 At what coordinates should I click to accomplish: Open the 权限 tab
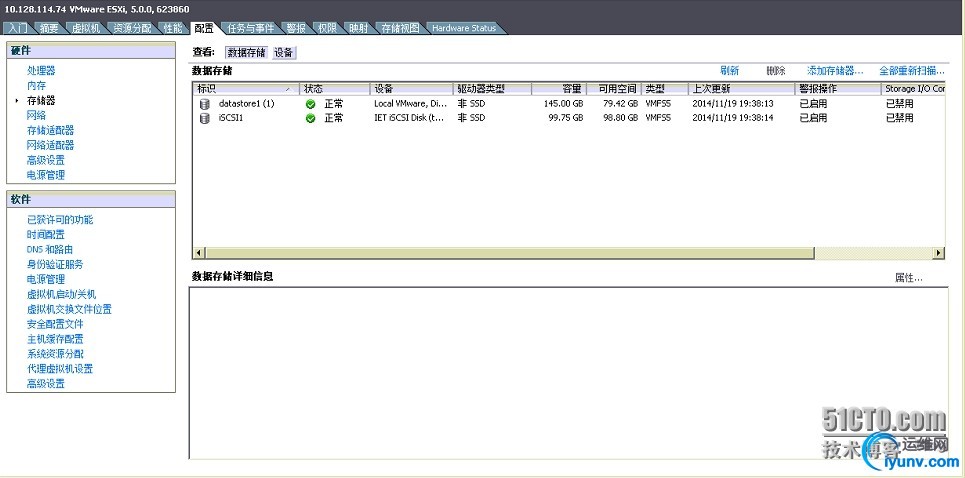[327, 28]
